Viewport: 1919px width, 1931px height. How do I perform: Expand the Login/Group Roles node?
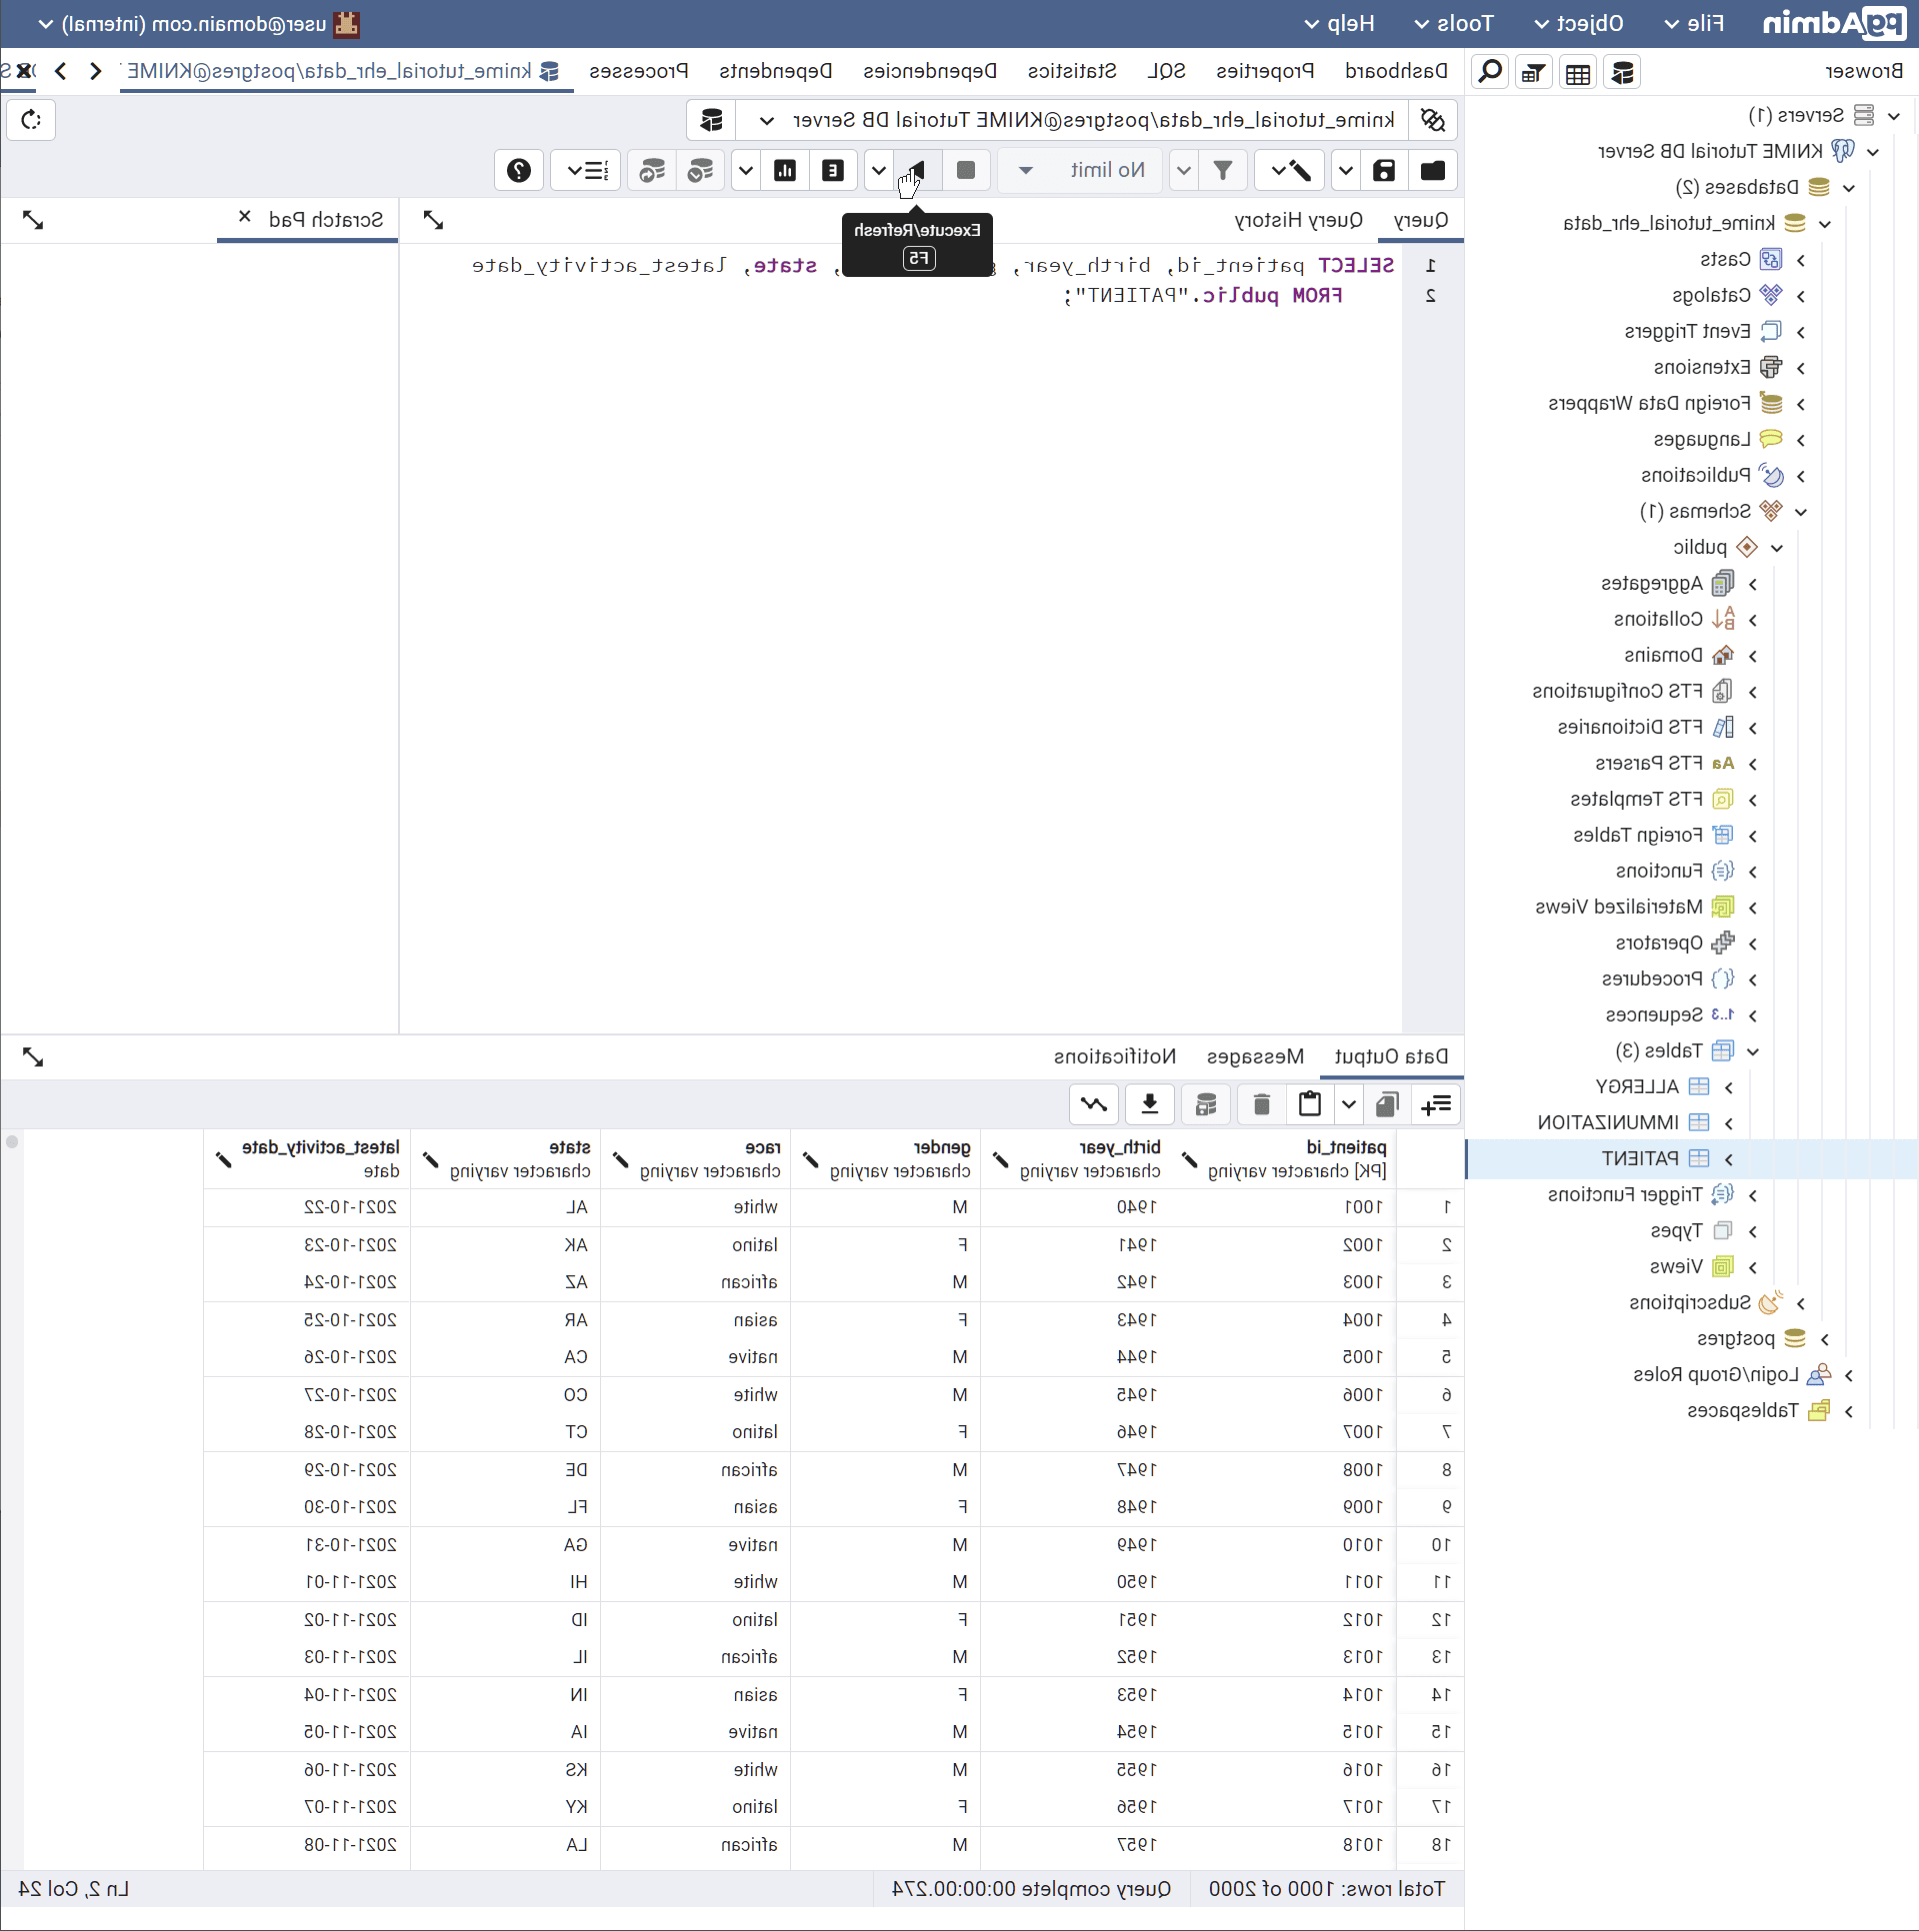tap(1849, 1375)
